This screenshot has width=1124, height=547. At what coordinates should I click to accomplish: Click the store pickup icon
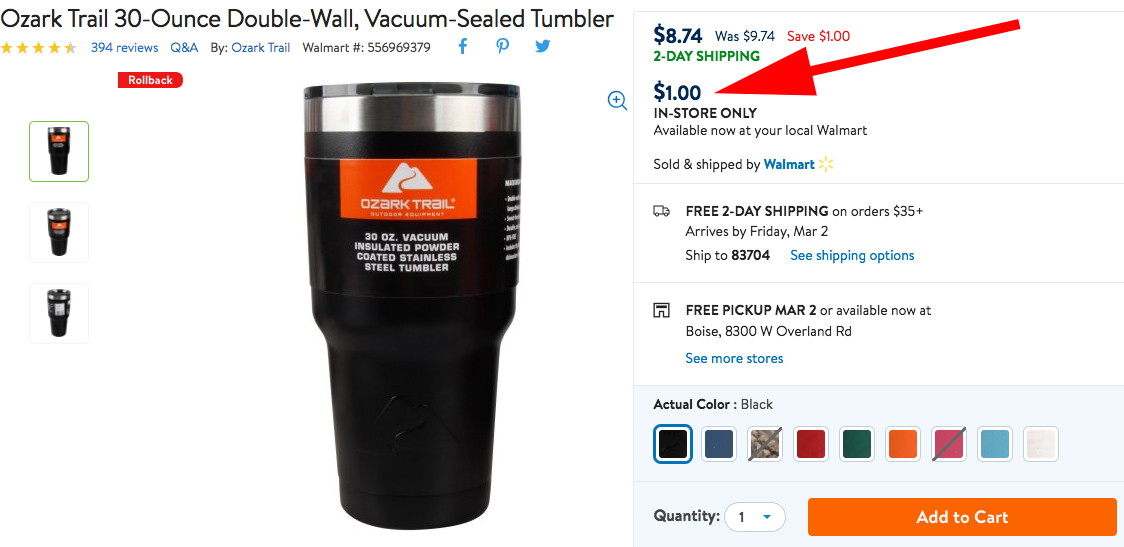tap(662, 310)
